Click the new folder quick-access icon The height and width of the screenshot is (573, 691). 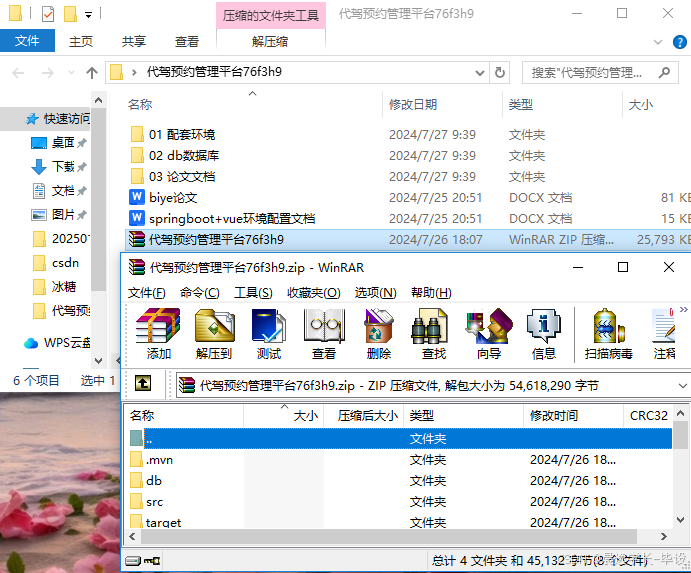click(x=70, y=14)
